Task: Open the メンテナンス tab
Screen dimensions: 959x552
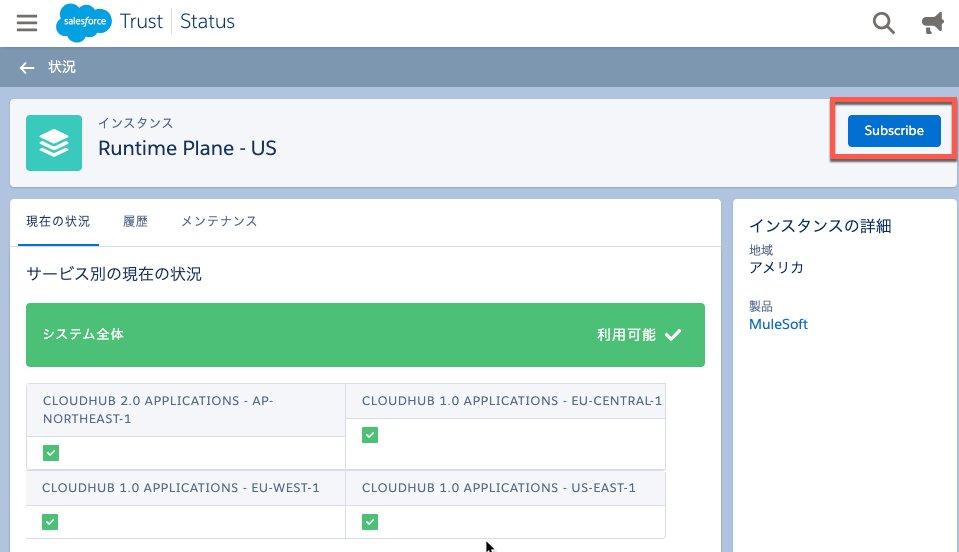Action: coord(219,221)
